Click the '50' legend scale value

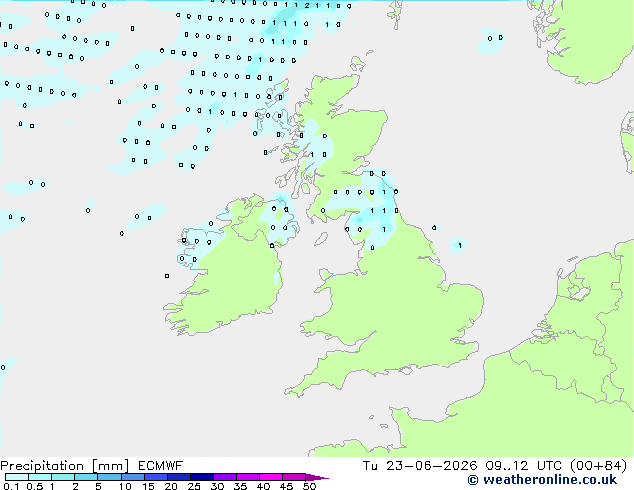click(309, 486)
